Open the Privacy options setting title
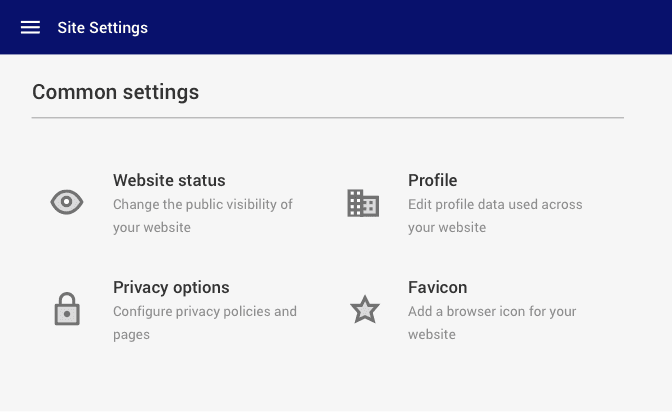672x412 pixels. pyautogui.click(x=171, y=287)
